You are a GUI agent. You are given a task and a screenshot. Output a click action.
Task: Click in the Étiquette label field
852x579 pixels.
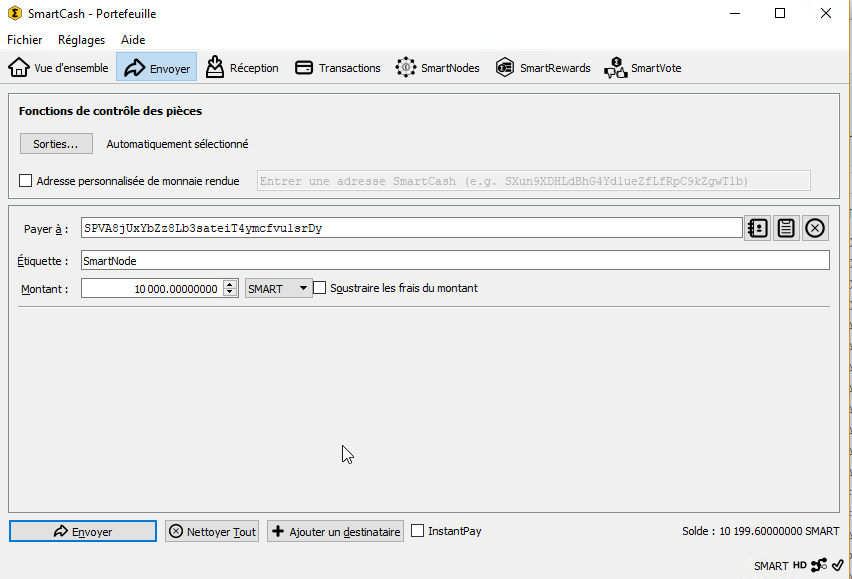click(455, 260)
